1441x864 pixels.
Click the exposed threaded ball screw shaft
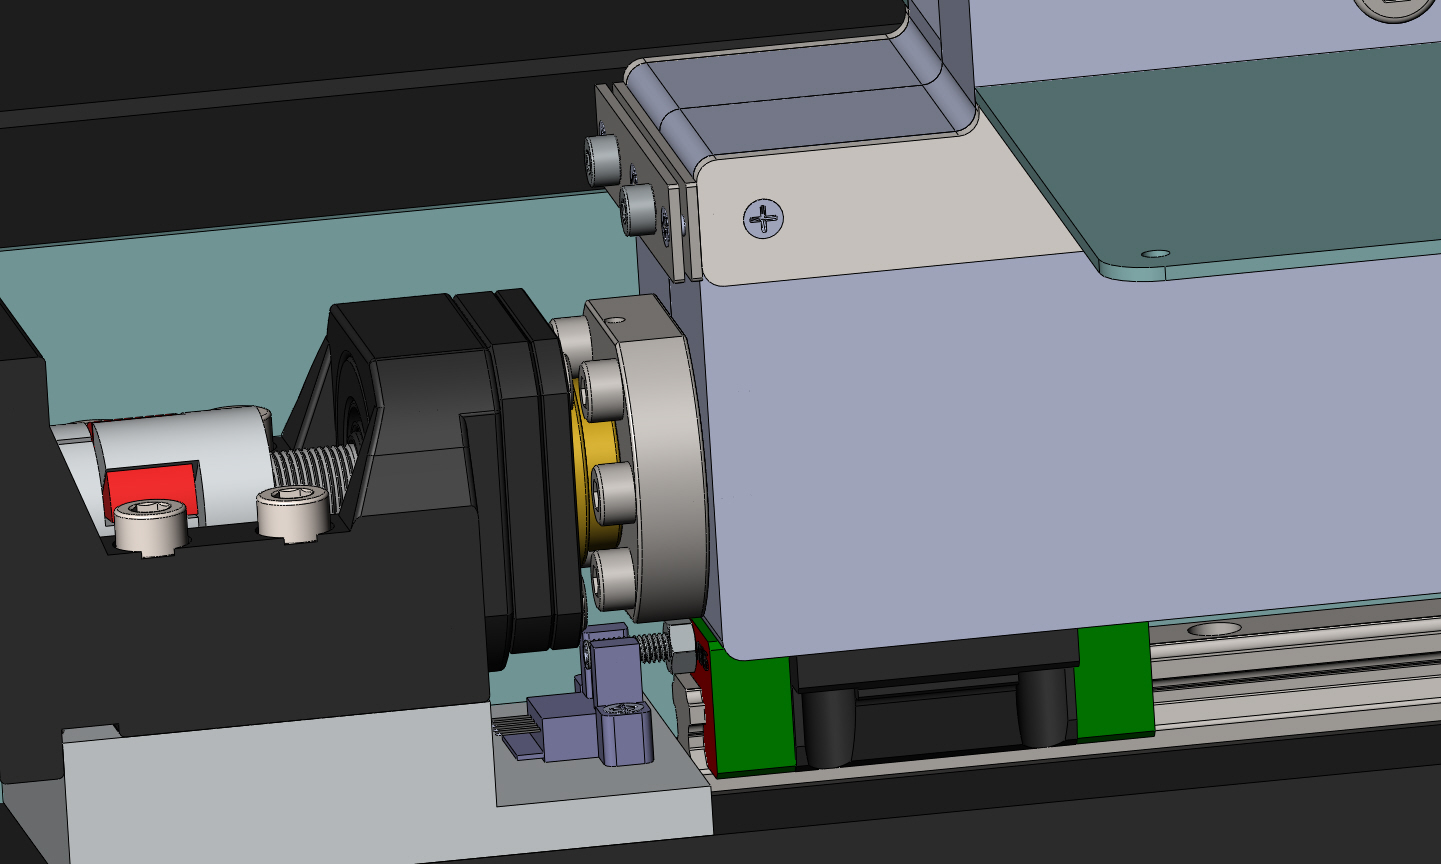315,473
